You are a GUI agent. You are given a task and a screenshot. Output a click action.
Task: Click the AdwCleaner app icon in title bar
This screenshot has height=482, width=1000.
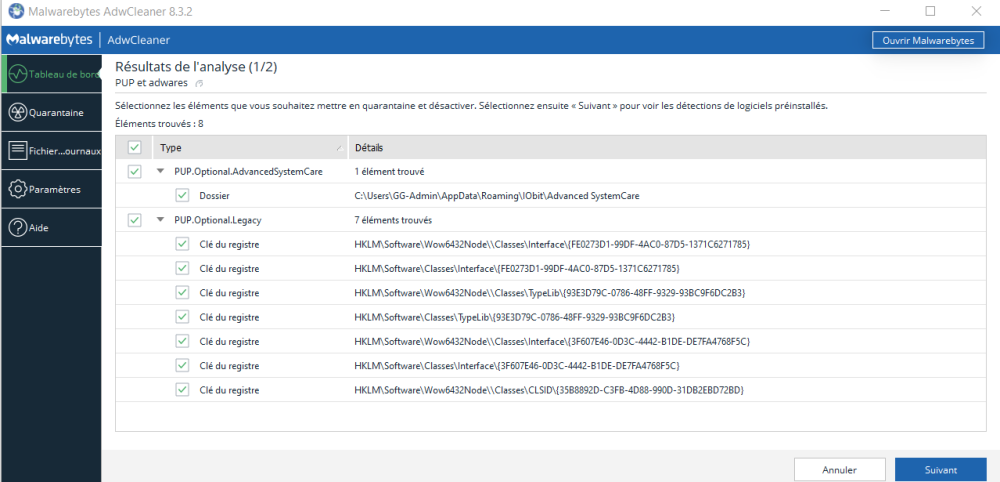pos(16,11)
